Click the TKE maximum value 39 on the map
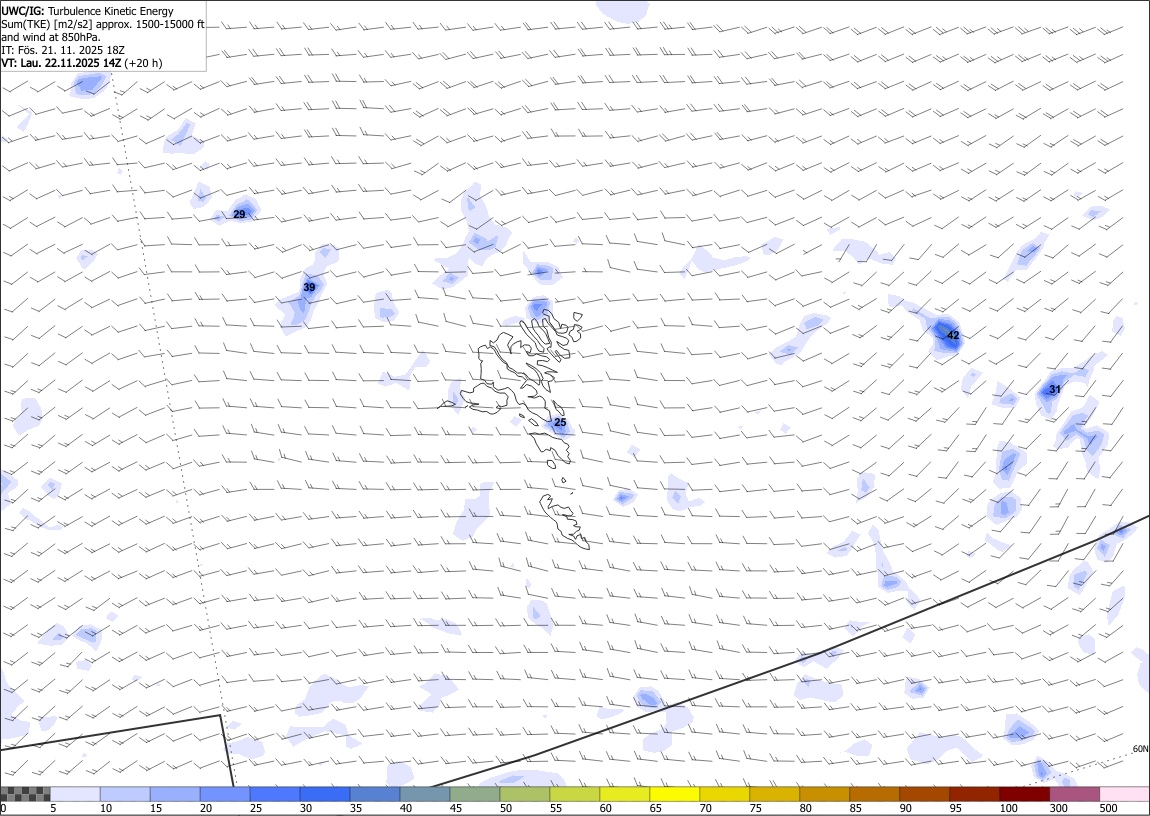Screen dimensions: 1150x816 click(310, 287)
